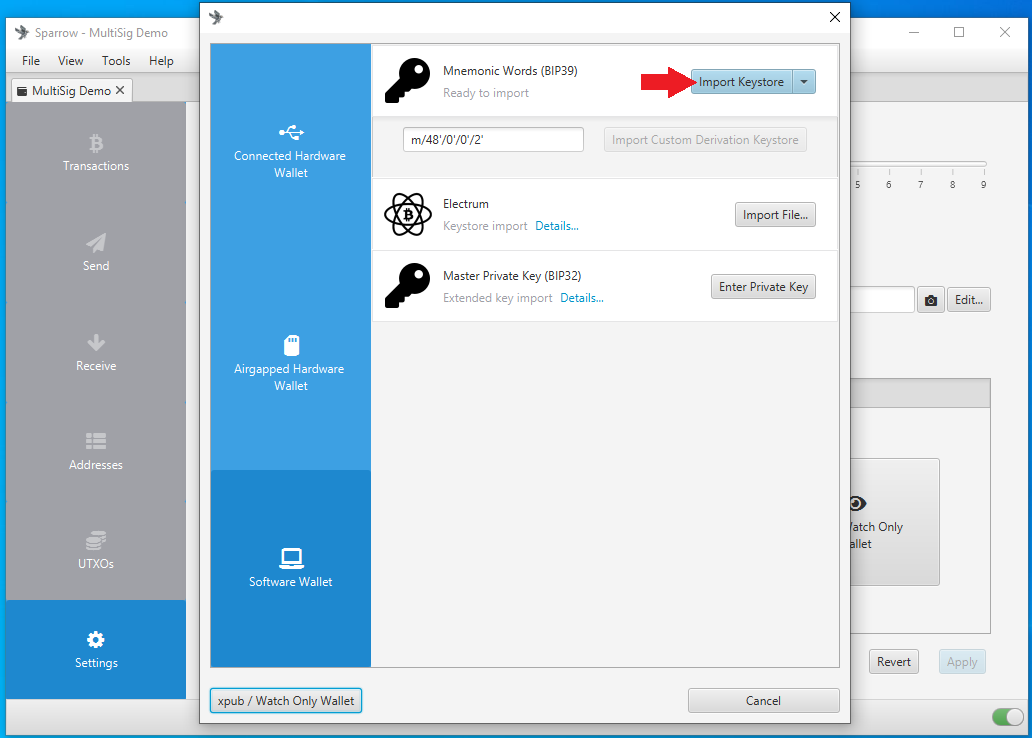The height and width of the screenshot is (738, 1032).
Task: Click the Master Private Key icon
Action: 407,286
